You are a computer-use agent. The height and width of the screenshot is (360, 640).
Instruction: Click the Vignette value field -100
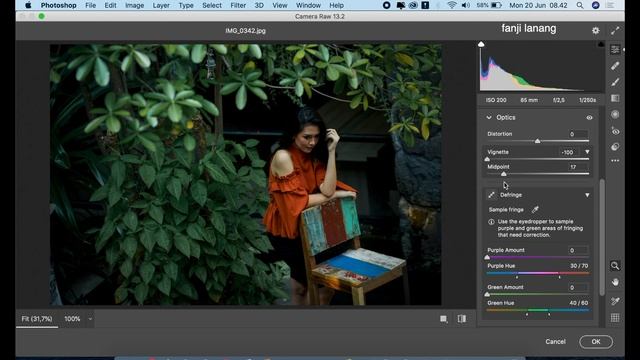569,152
